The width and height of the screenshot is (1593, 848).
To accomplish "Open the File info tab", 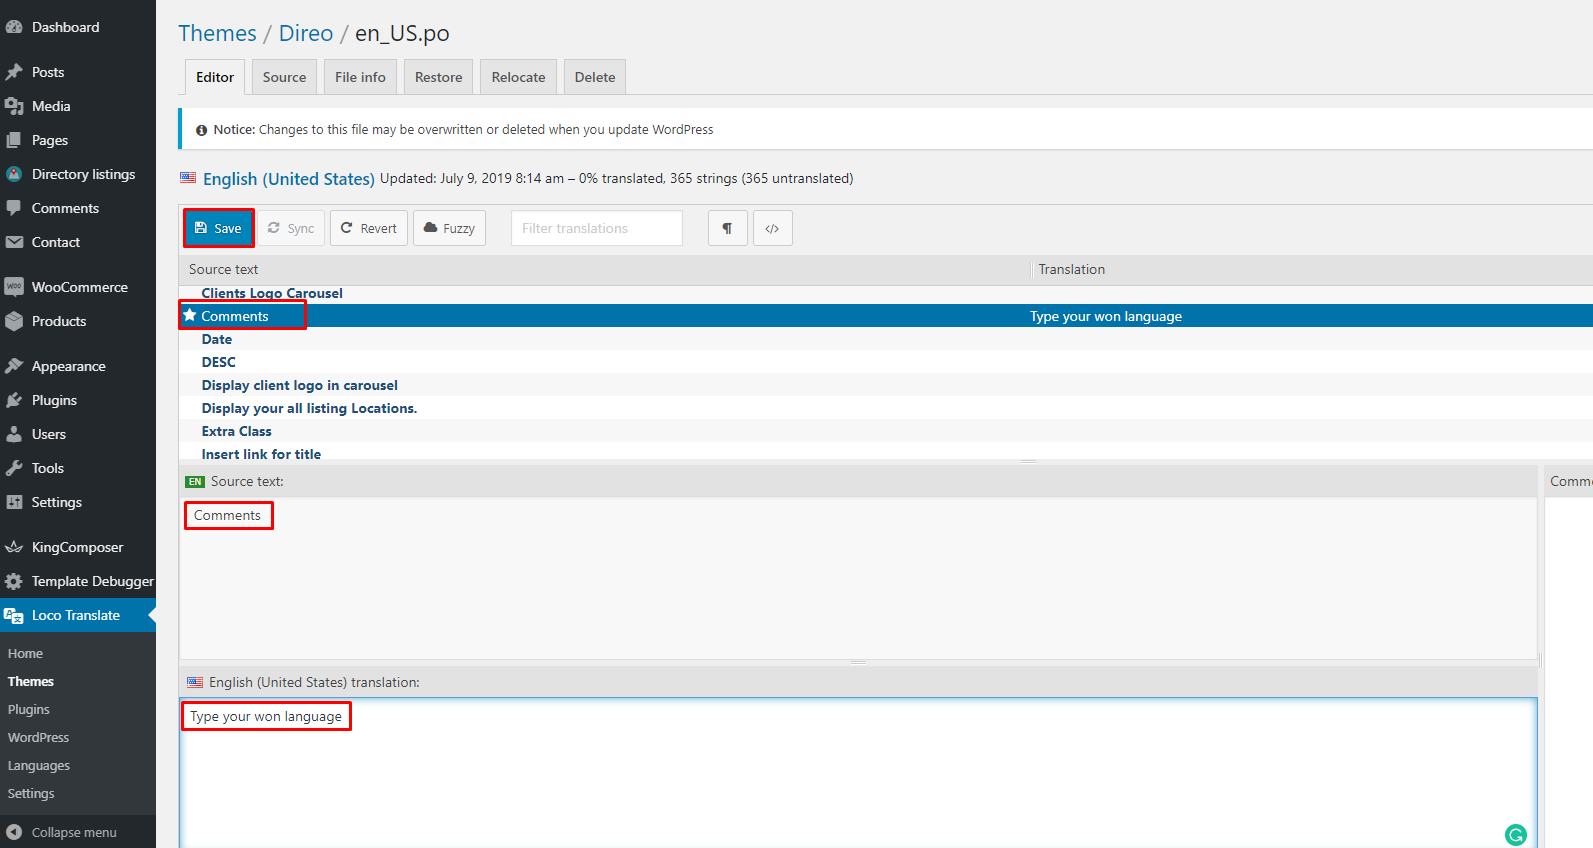I will [x=360, y=77].
